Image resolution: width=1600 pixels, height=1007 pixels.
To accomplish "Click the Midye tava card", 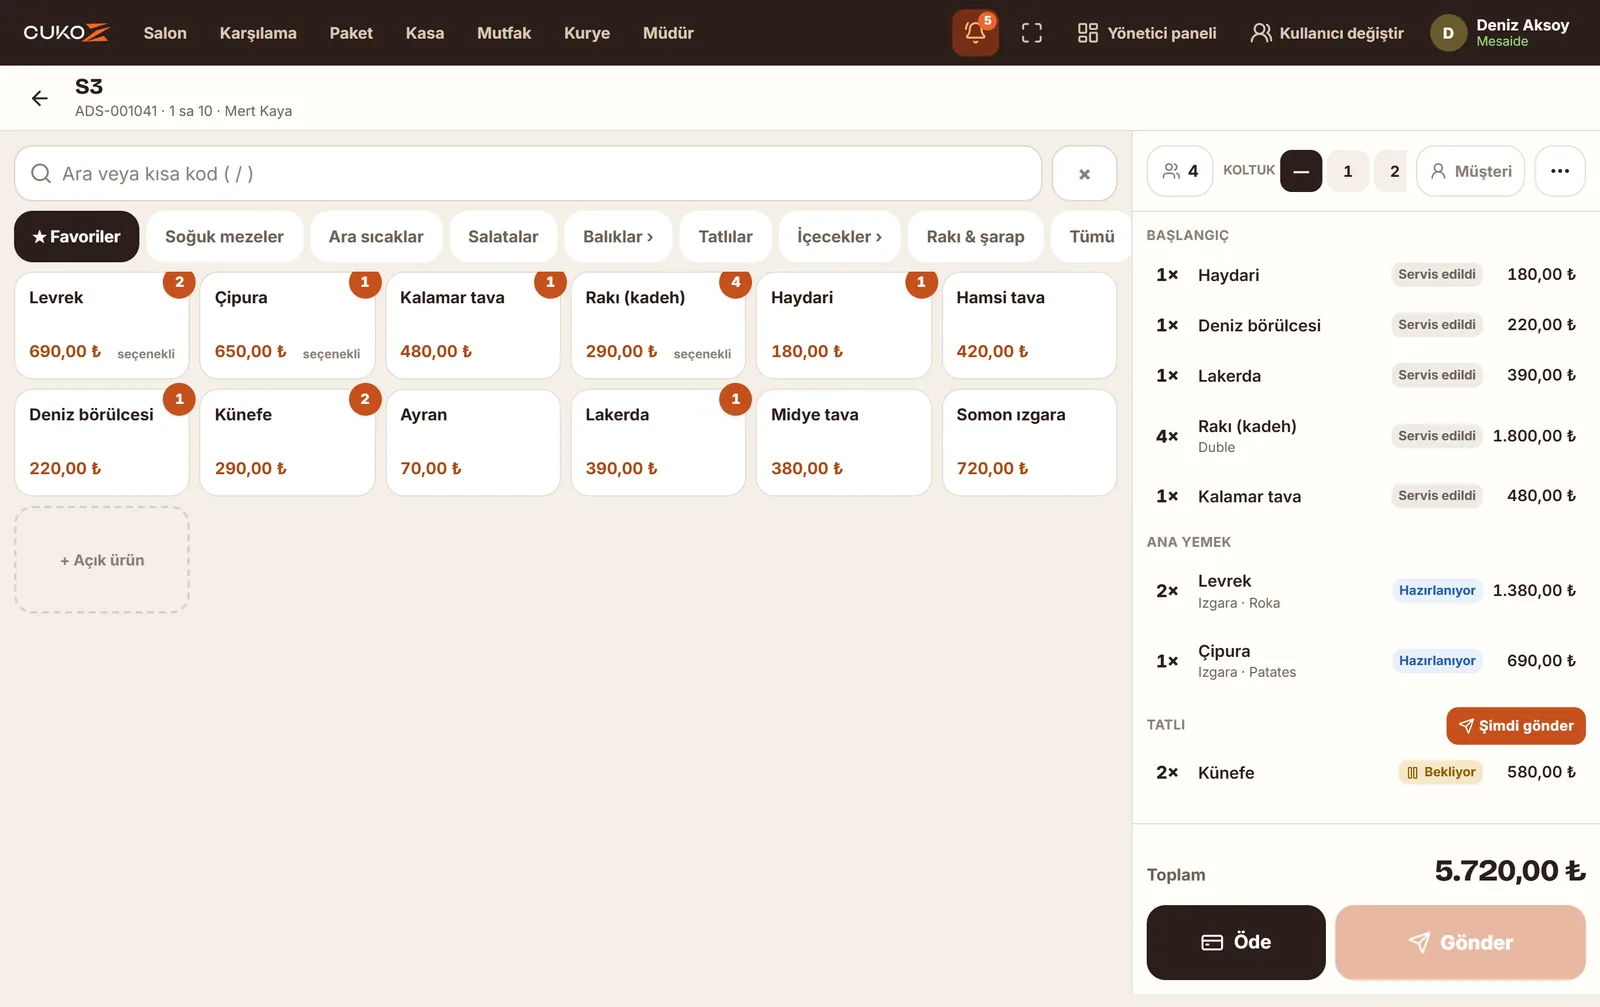I will [844, 443].
